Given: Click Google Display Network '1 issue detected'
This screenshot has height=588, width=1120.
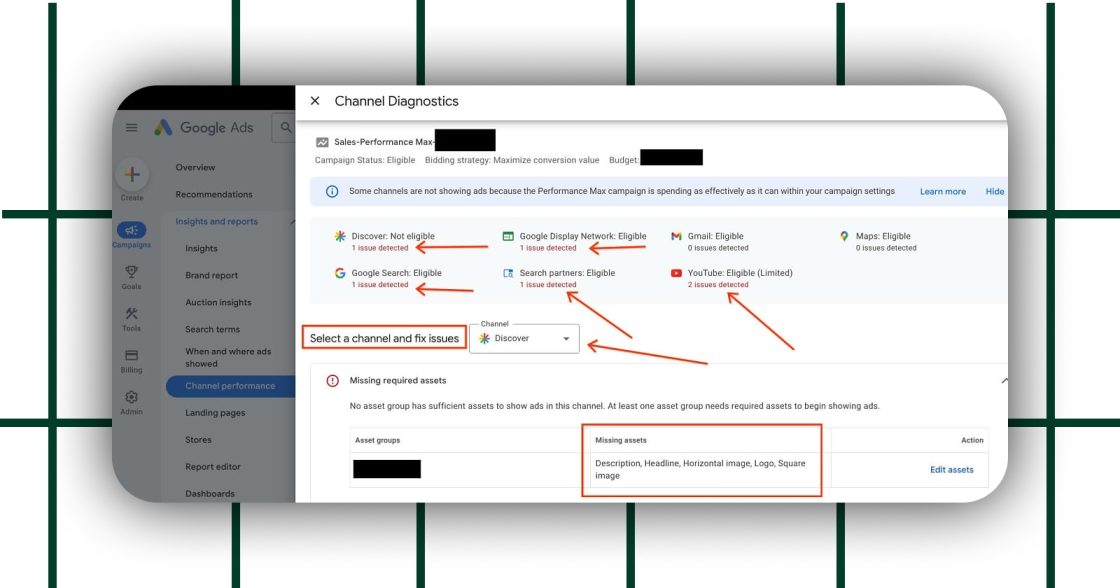Looking at the screenshot, I should [547, 248].
